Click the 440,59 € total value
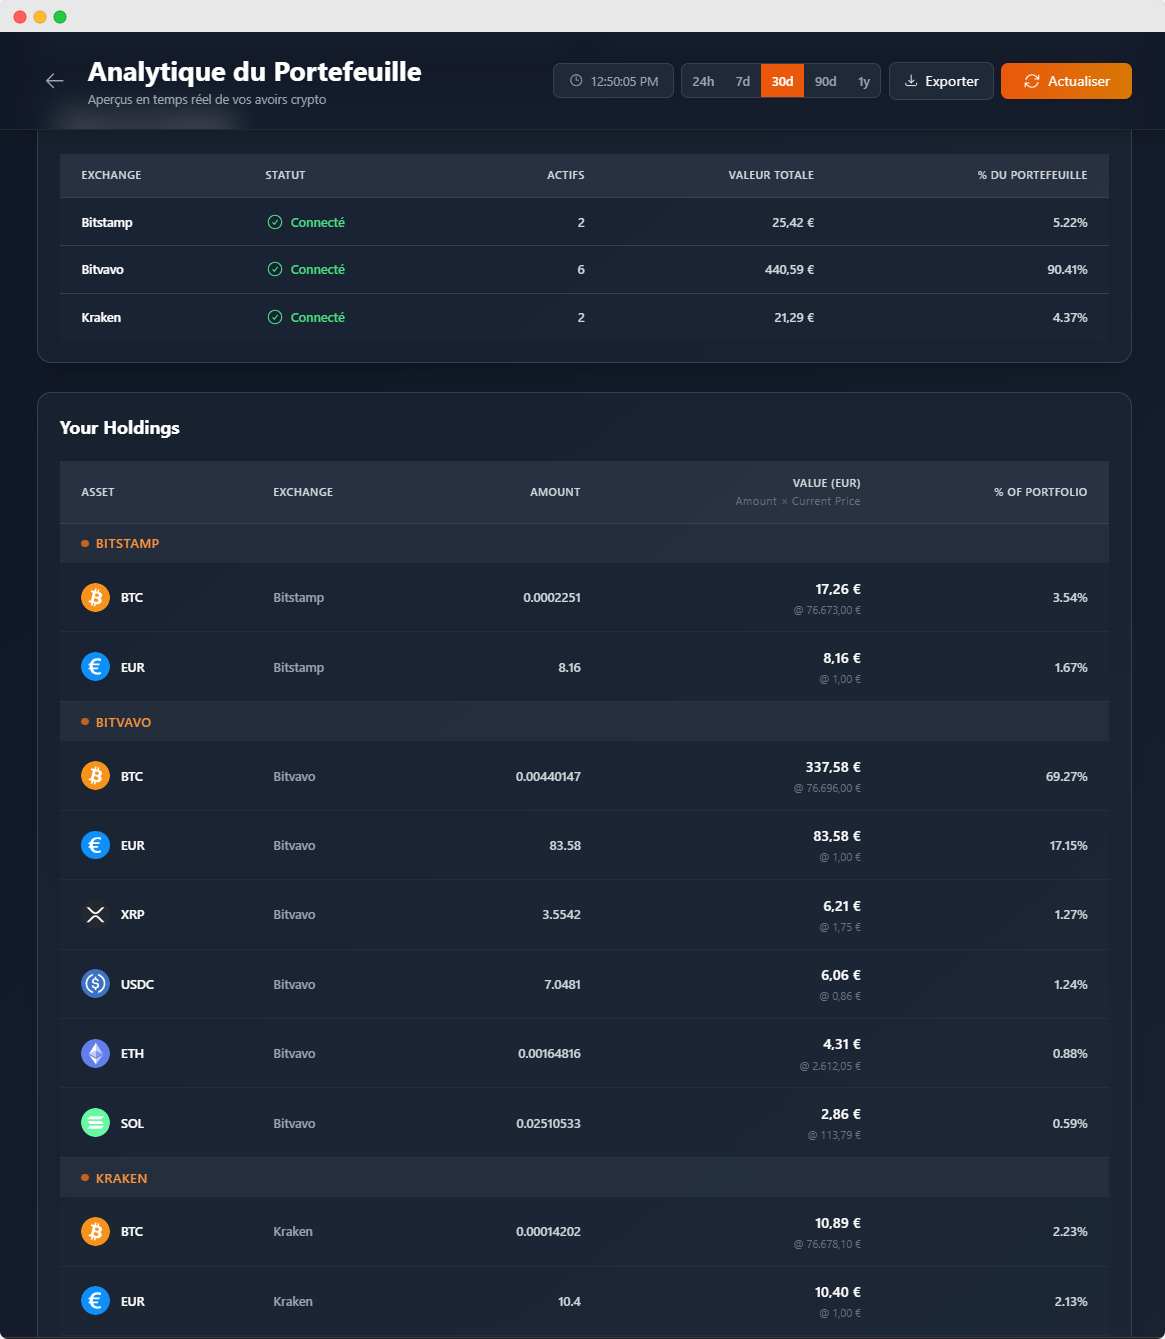 pyautogui.click(x=789, y=269)
